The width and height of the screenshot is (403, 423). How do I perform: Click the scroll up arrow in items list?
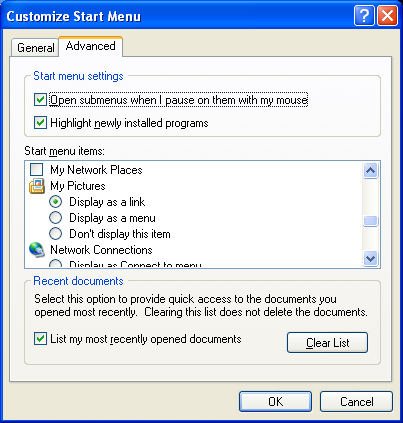[x=370, y=171]
